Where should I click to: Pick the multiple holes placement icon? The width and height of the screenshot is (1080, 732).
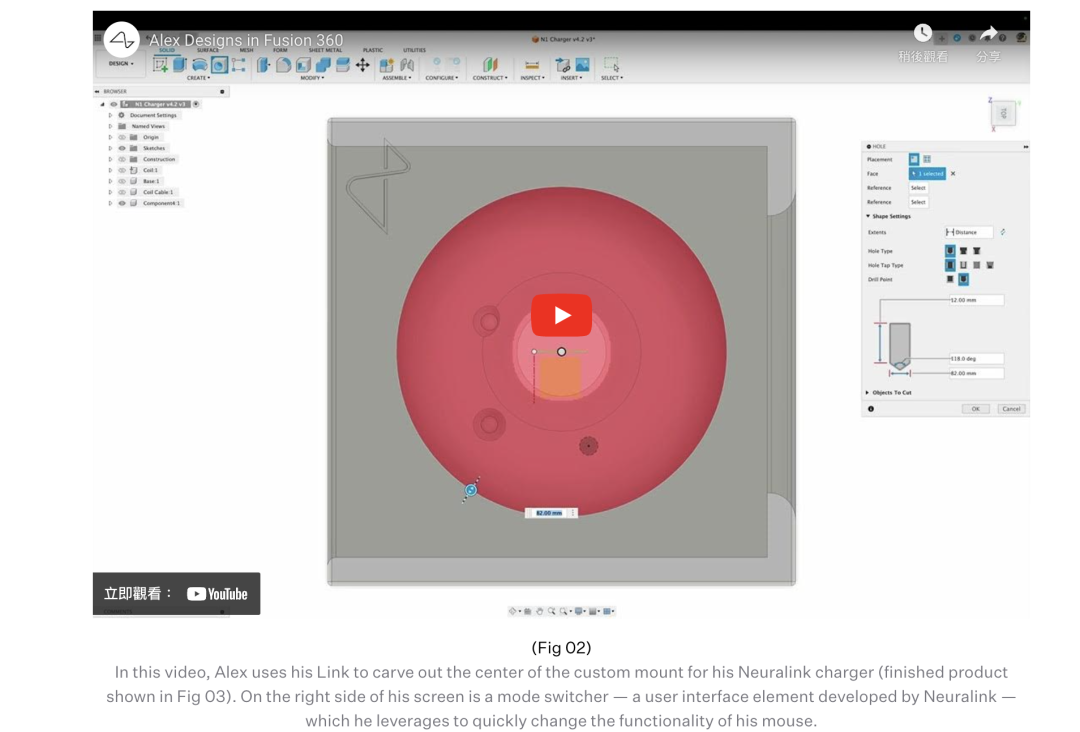click(927, 159)
